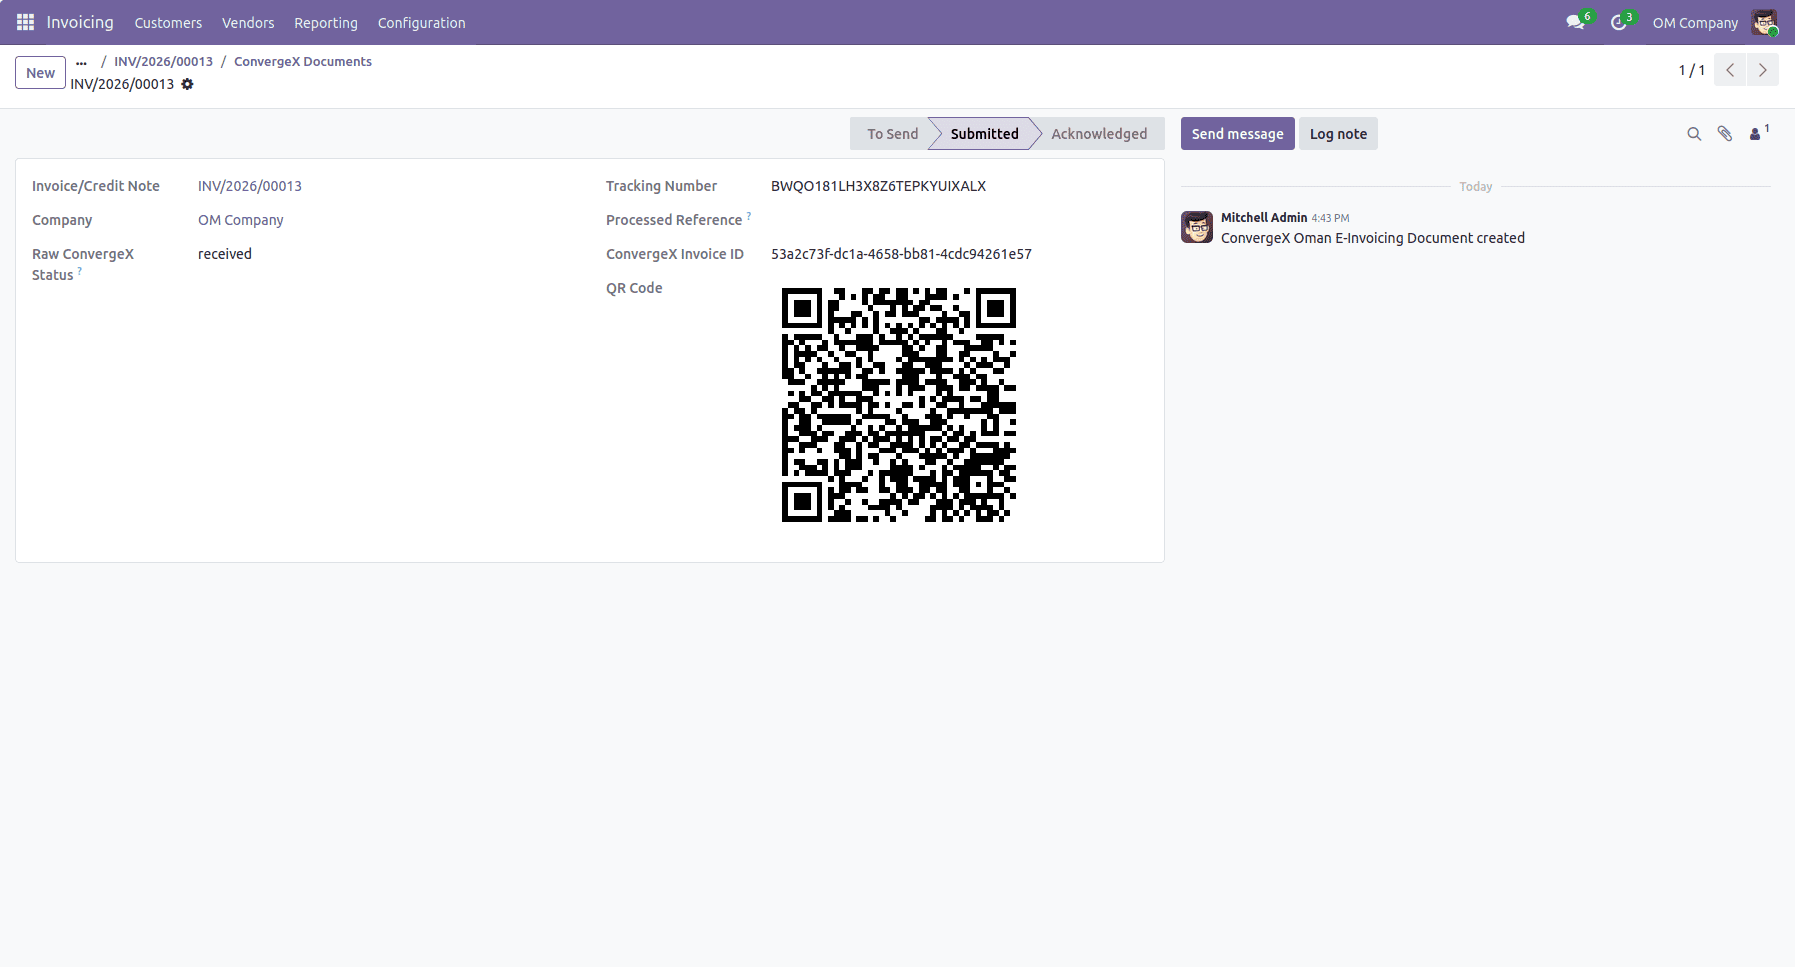Open the conversations chat icon
Image resolution: width=1795 pixels, height=967 pixels.
[x=1576, y=22]
